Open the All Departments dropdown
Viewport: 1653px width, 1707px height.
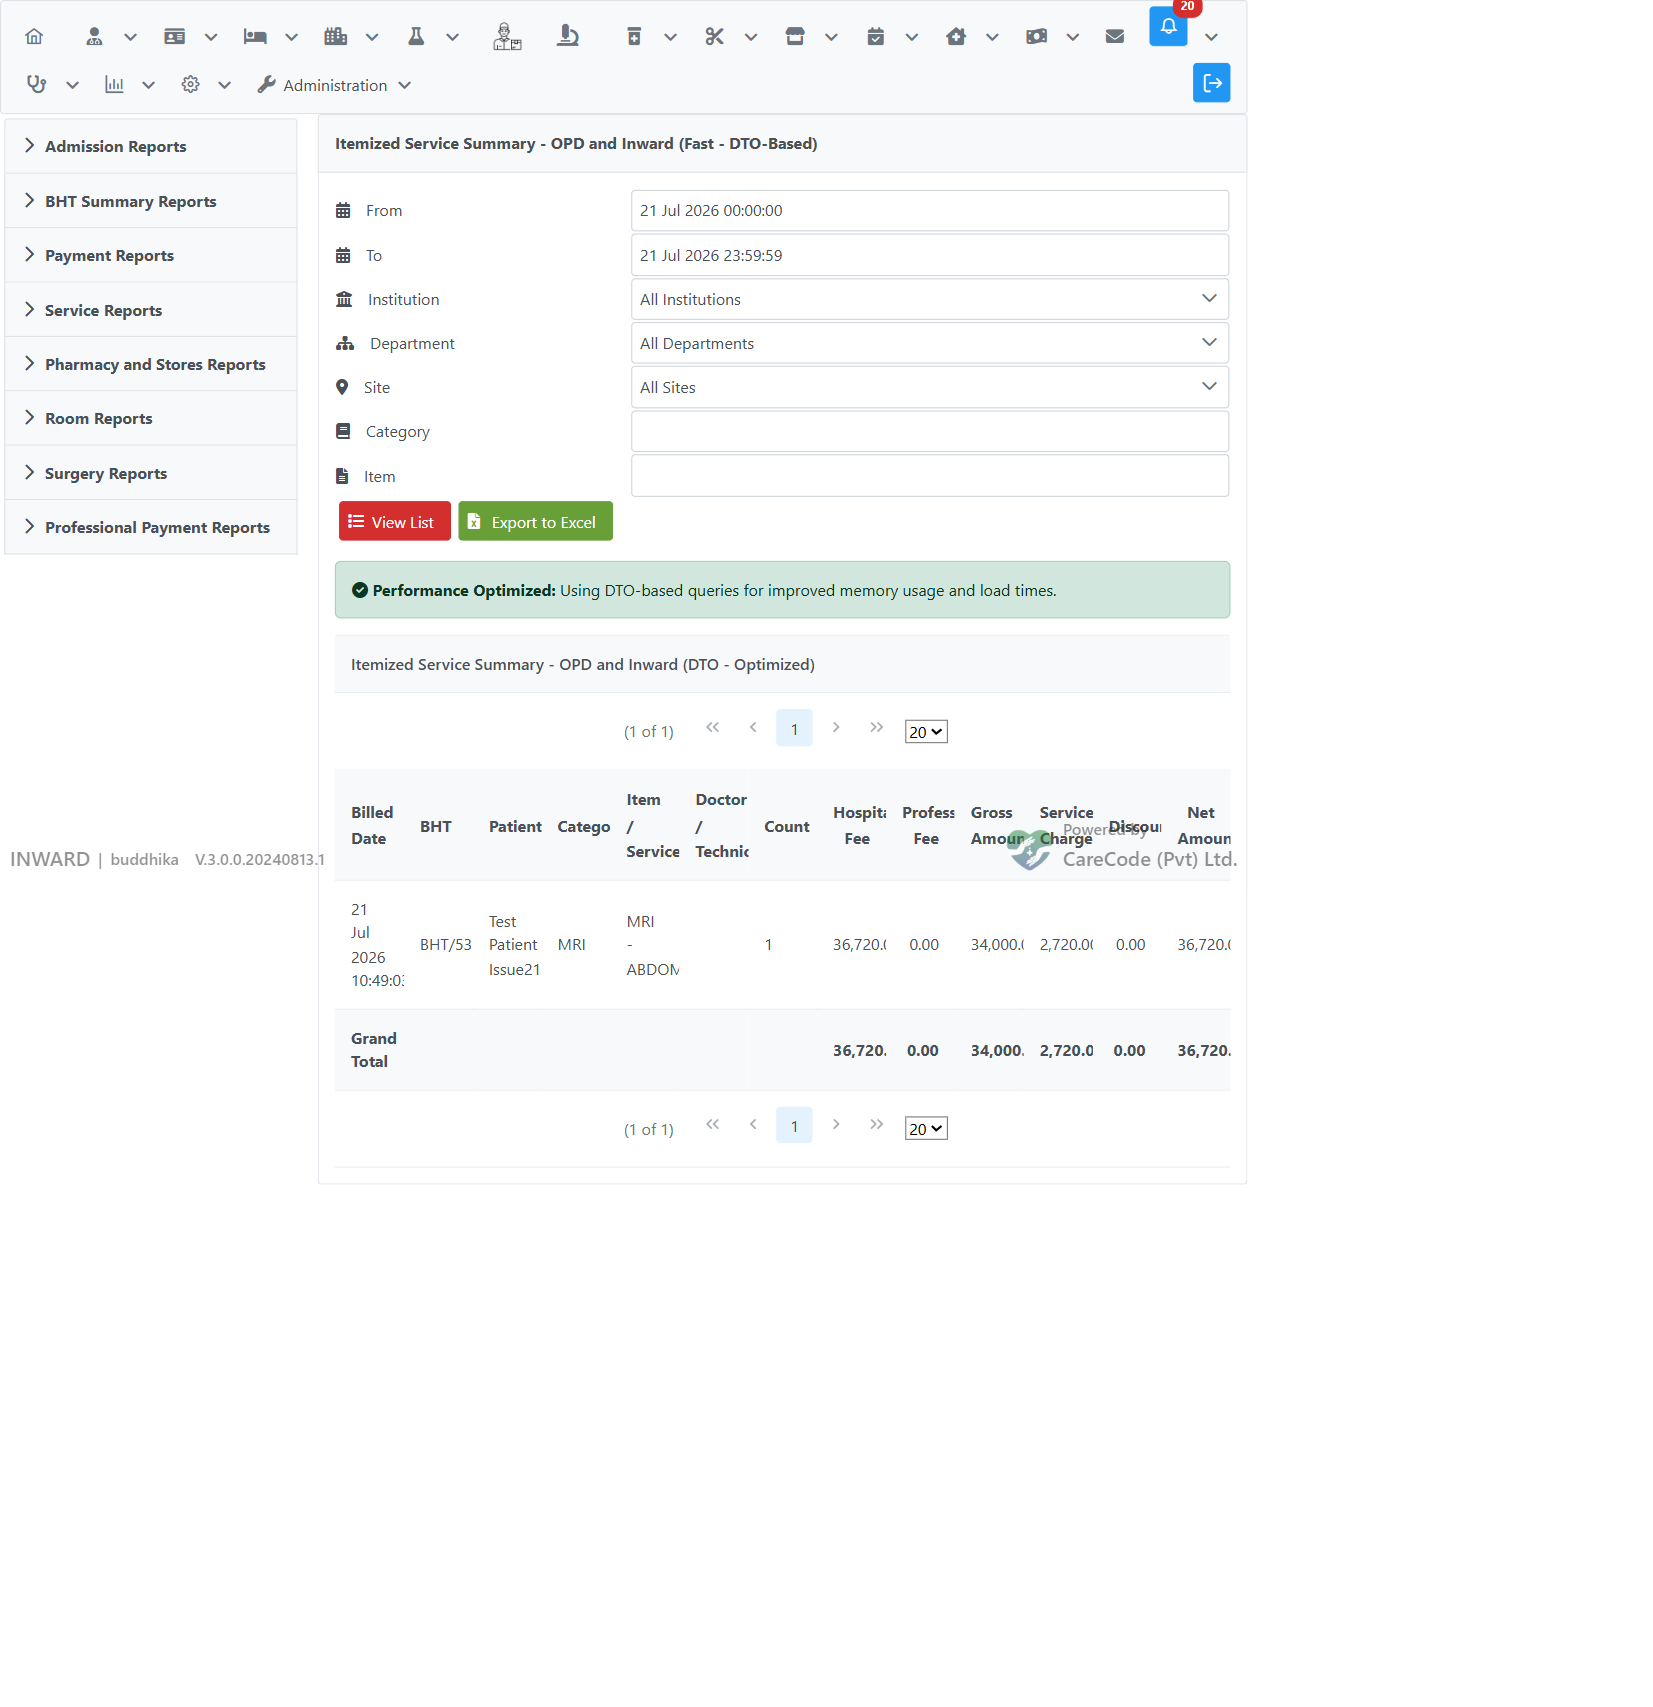coord(929,343)
